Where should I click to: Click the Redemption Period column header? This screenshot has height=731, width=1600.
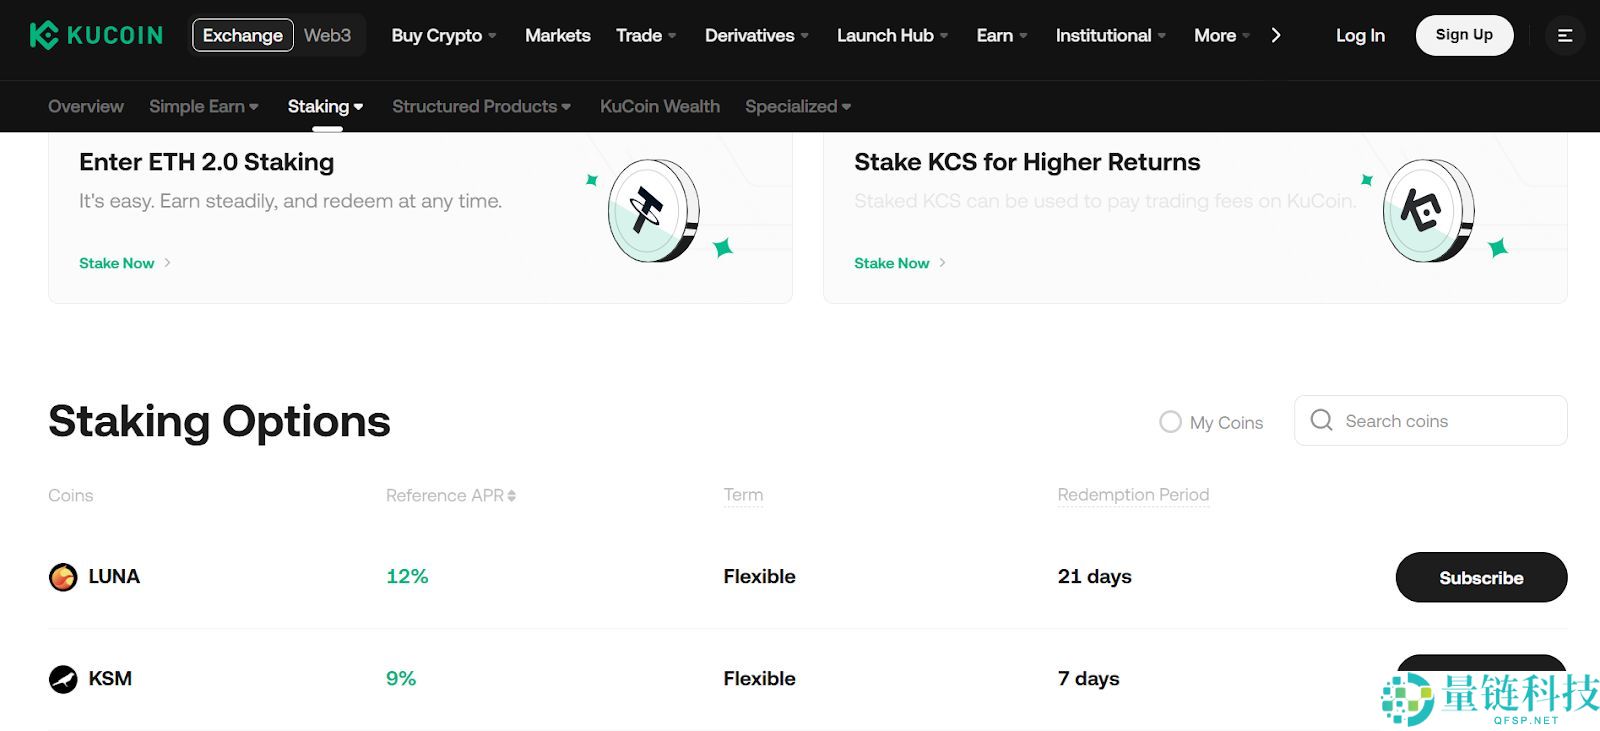coord(1133,495)
